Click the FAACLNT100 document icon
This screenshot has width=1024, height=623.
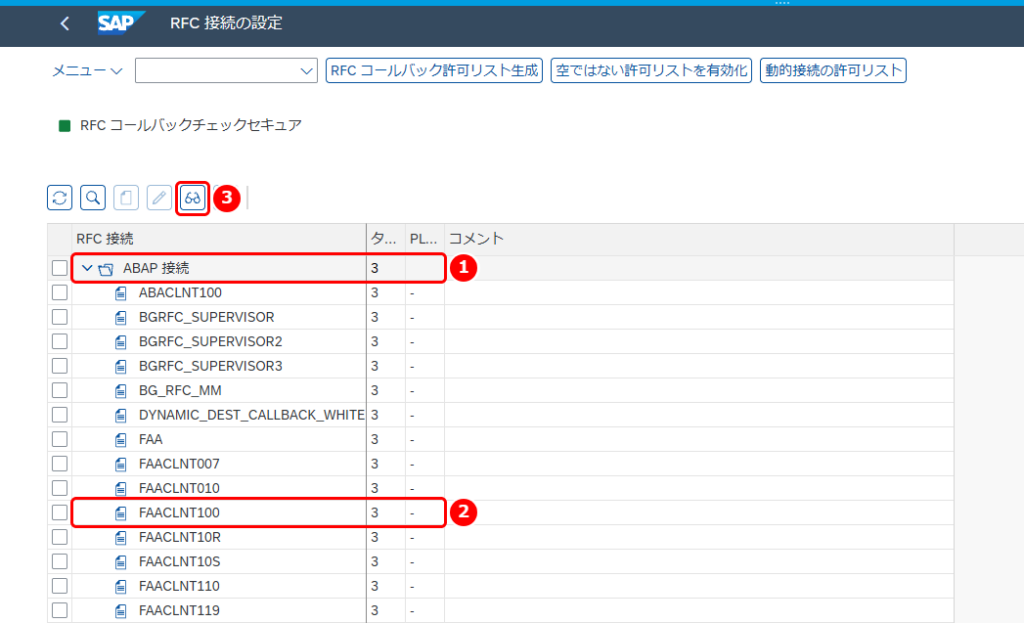(x=121, y=513)
